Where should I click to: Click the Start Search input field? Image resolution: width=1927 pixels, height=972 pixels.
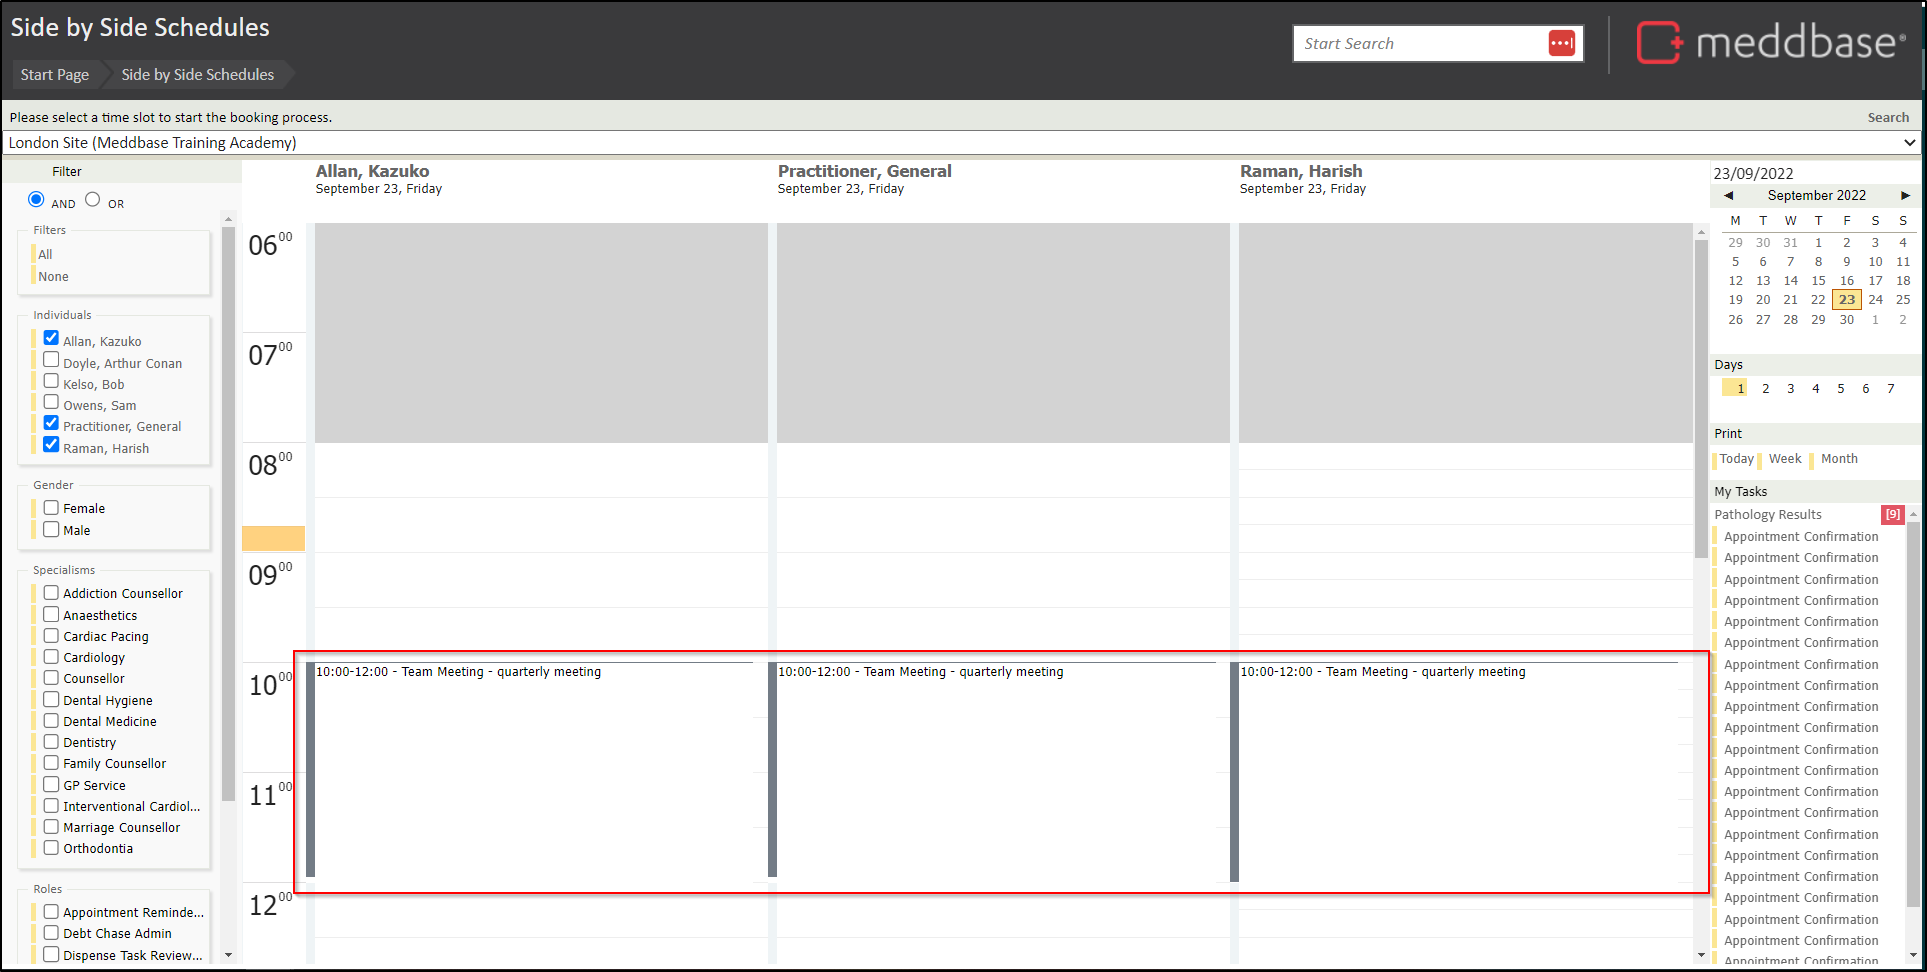[1420, 44]
